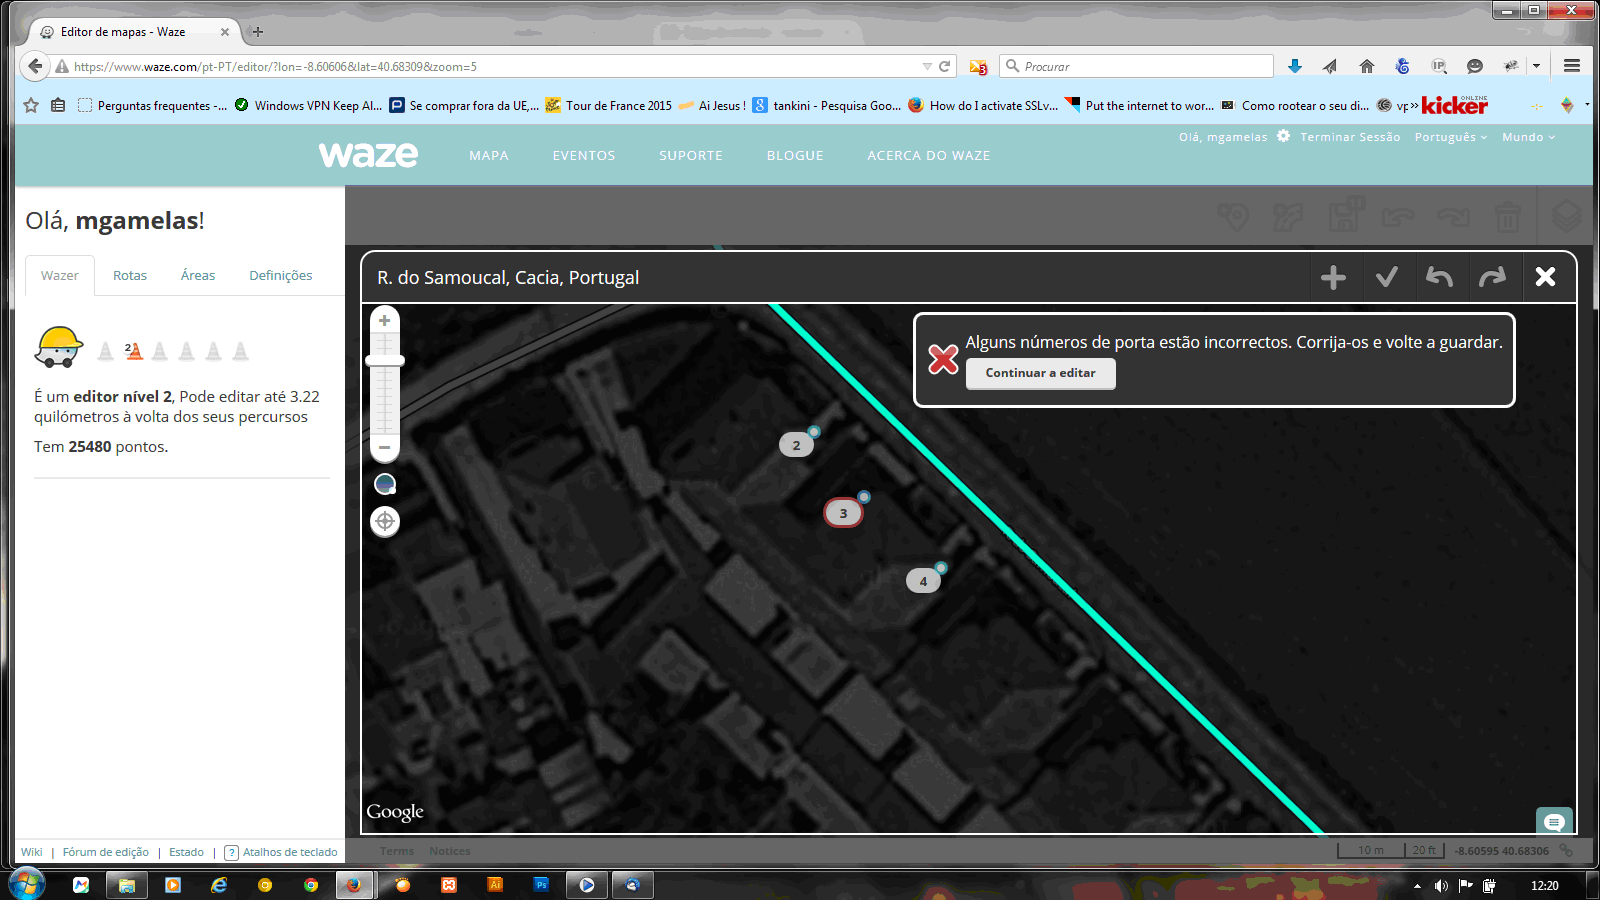
Task: Click the bookmark star icon
Action: [31, 105]
